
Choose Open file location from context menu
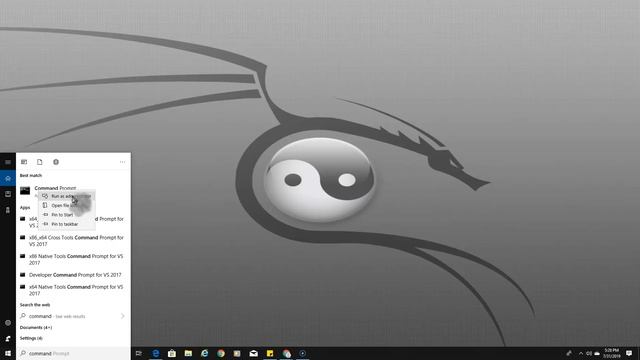pos(67,205)
